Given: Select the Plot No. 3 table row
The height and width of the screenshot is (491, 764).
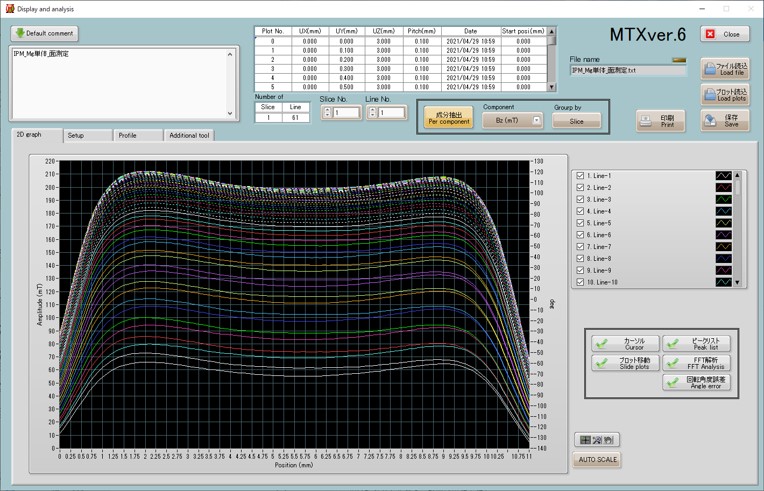Looking at the screenshot, I should pos(401,69).
